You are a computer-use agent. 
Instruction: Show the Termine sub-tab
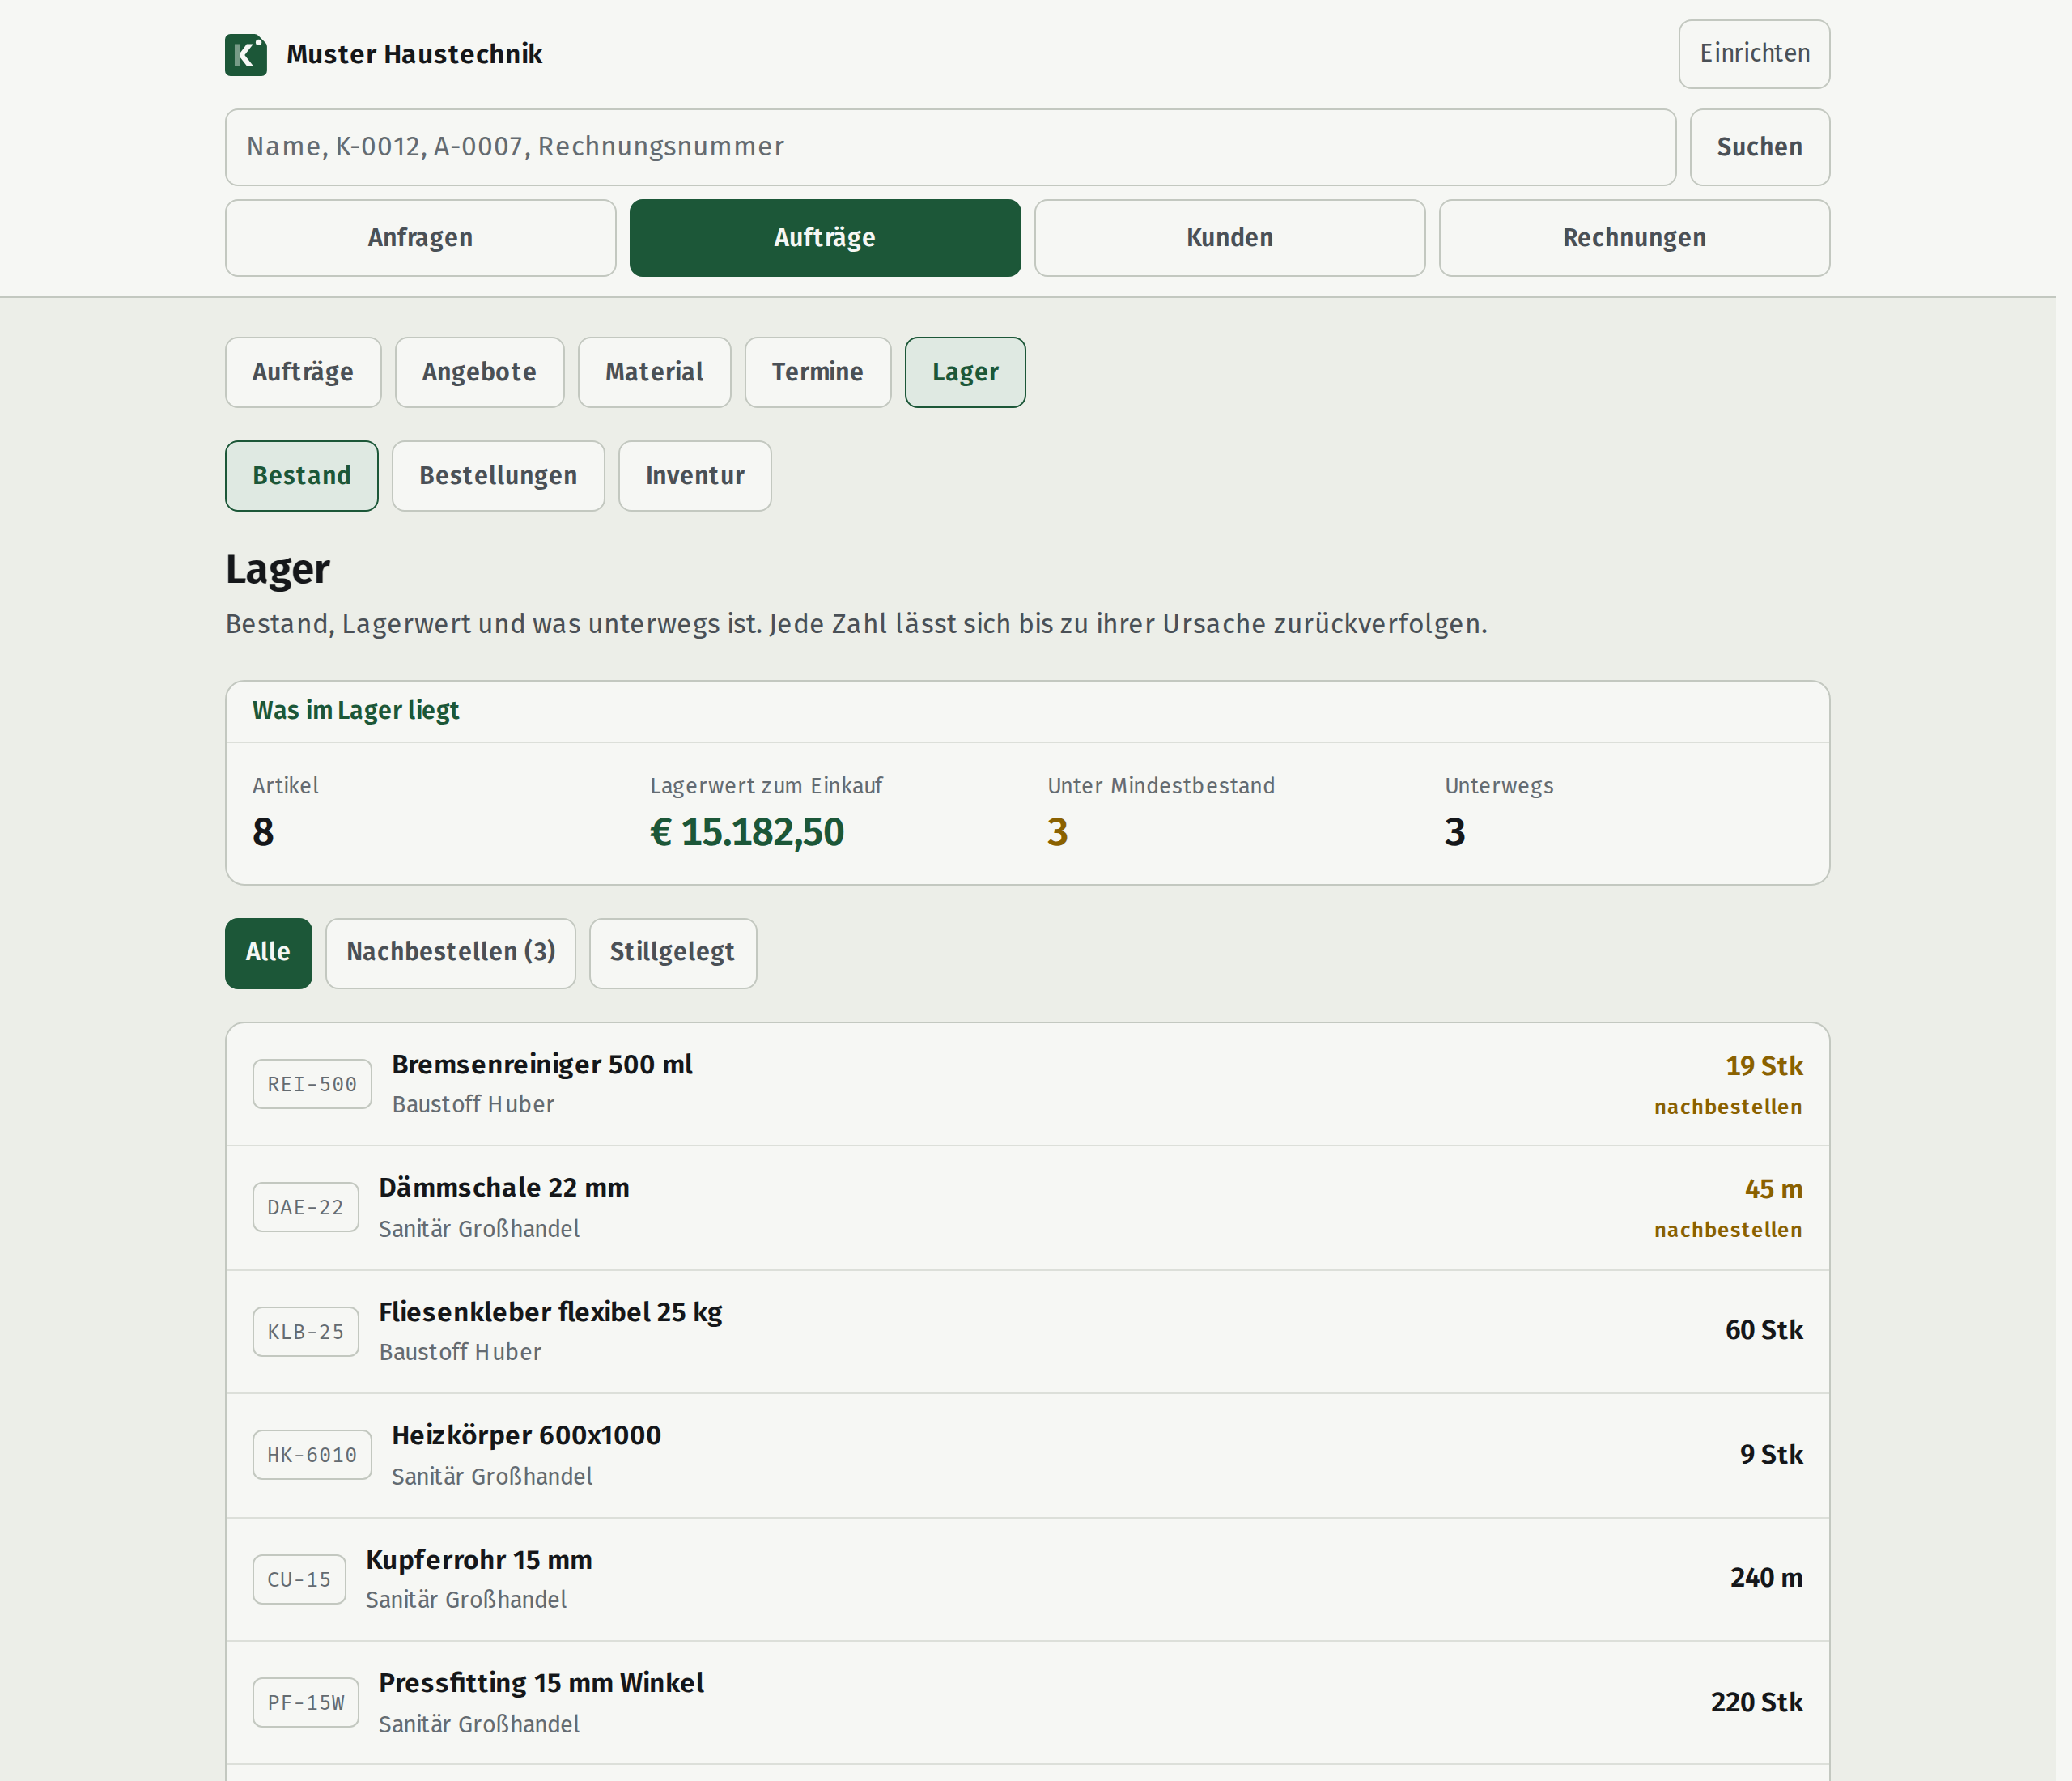coord(817,372)
